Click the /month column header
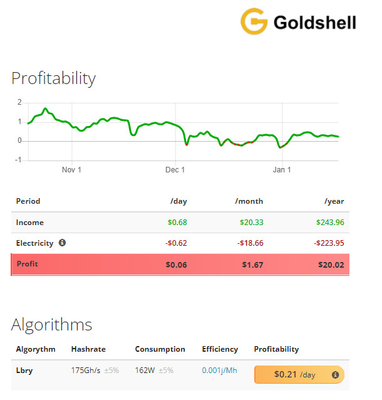Image resolution: width=382 pixels, height=400 pixels. tap(249, 201)
